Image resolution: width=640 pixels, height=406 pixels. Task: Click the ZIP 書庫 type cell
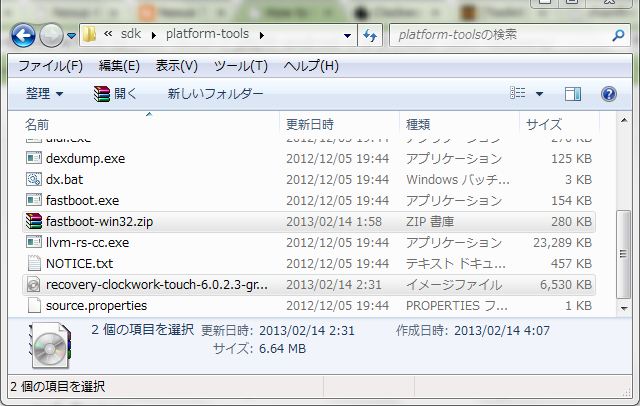pos(430,222)
